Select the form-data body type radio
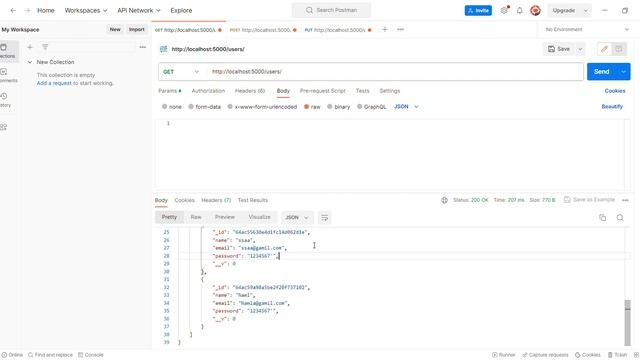 [191, 107]
